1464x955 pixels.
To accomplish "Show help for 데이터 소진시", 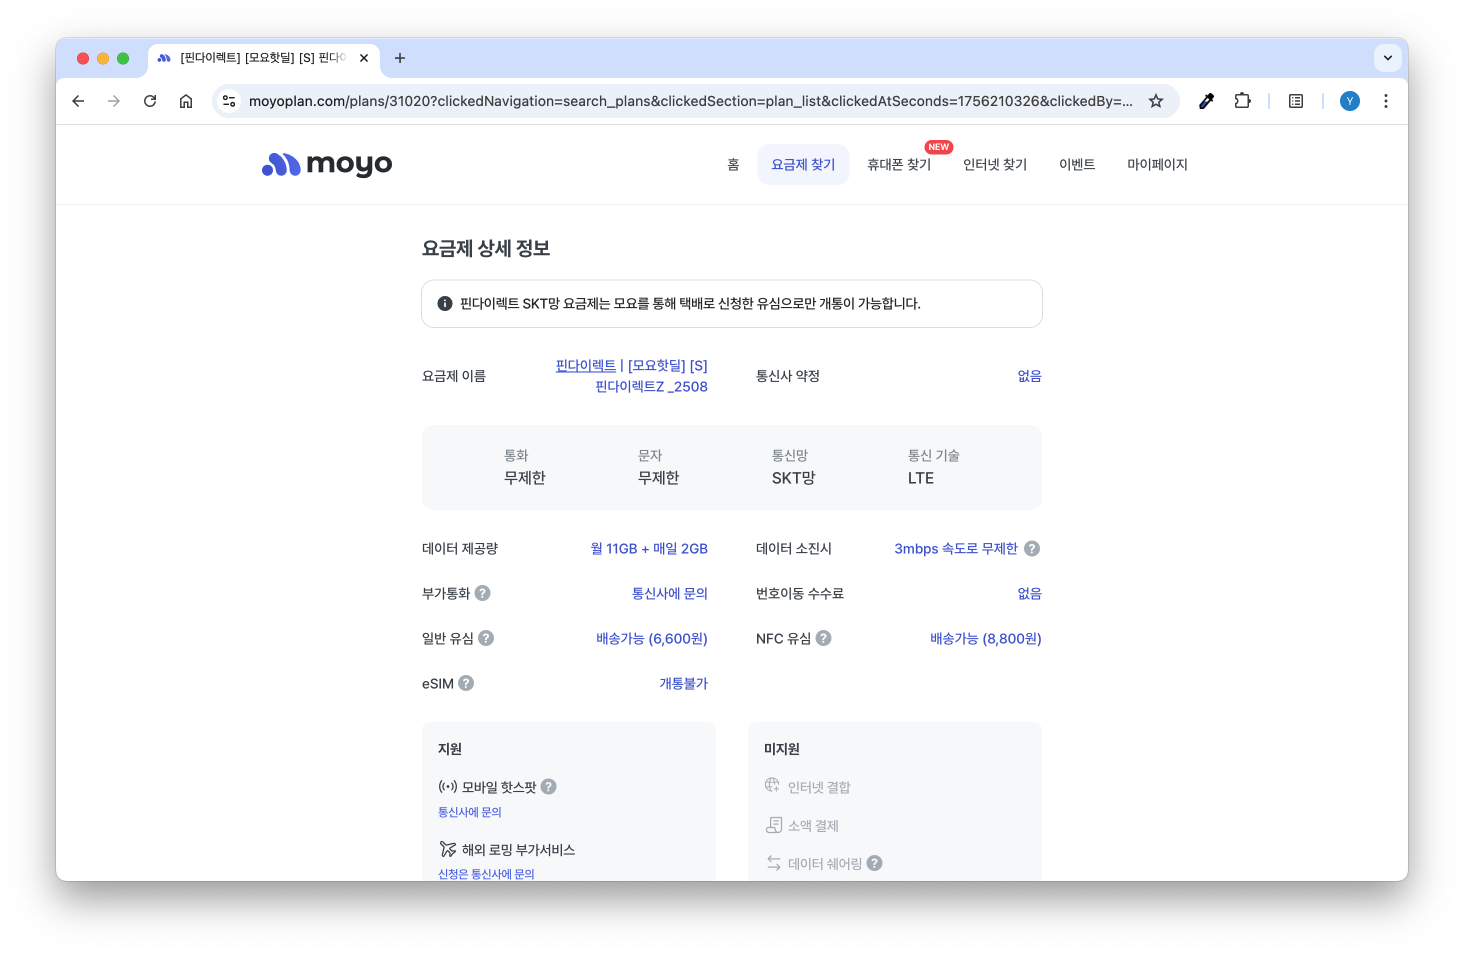I will (x=1032, y=548).
